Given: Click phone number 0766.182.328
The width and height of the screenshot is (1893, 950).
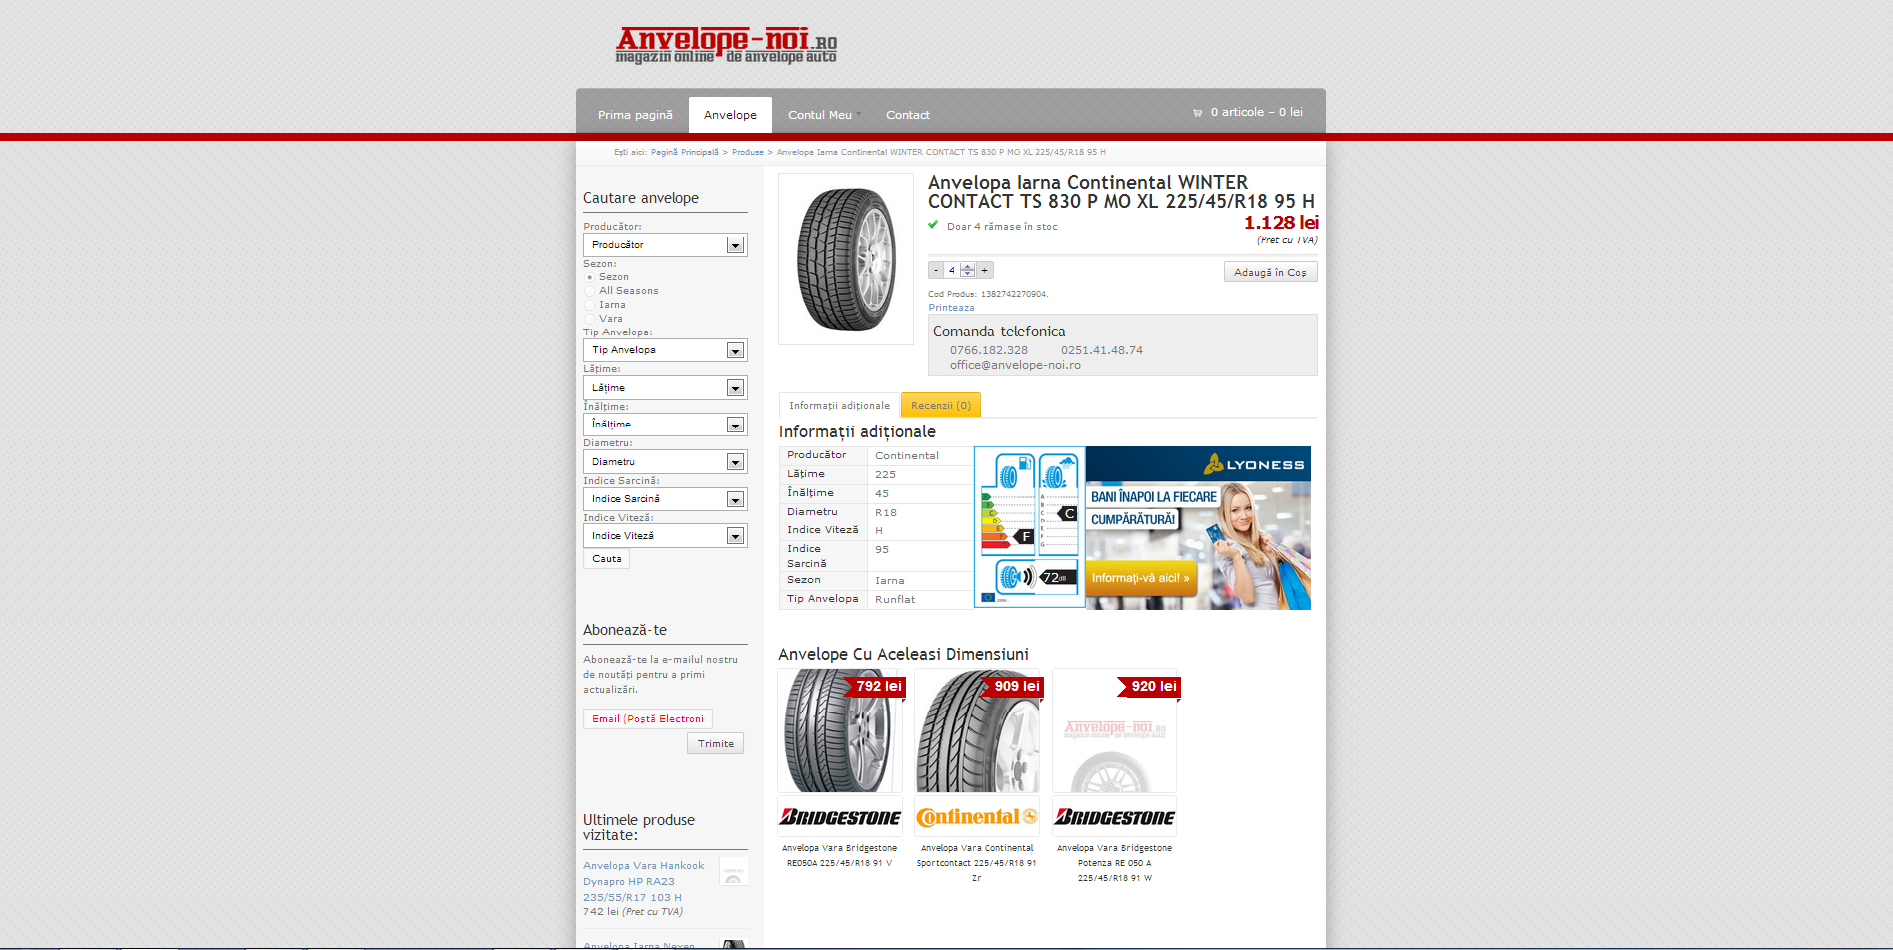Looking at the screenshot, I should [x=989, y=350].
